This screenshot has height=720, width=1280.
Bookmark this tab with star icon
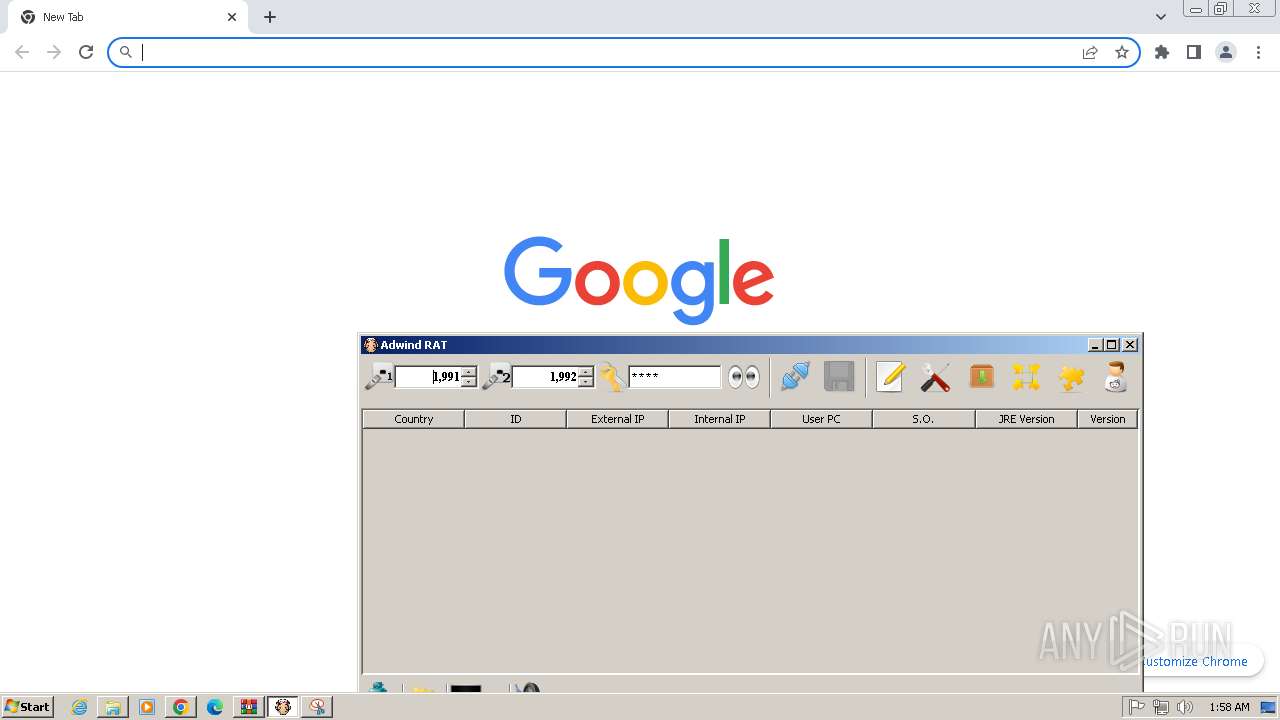(1122, 52)
